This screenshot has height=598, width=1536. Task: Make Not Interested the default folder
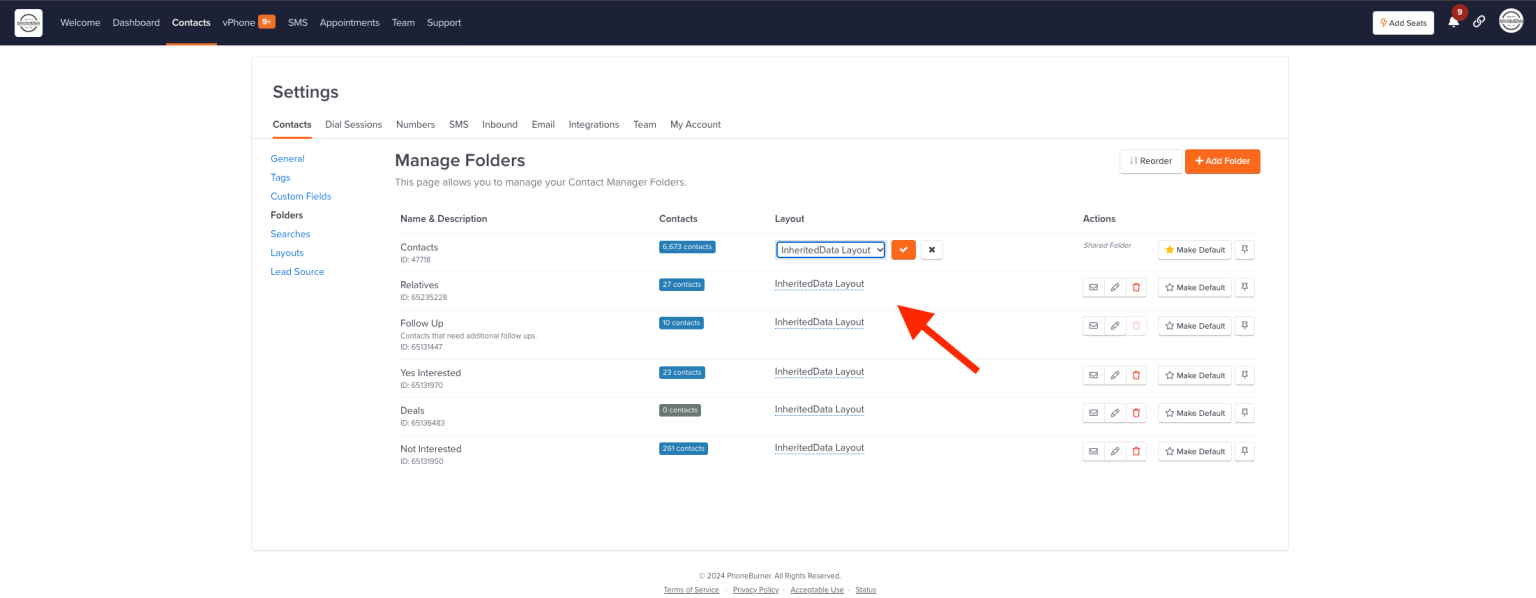click(1195, 451)
